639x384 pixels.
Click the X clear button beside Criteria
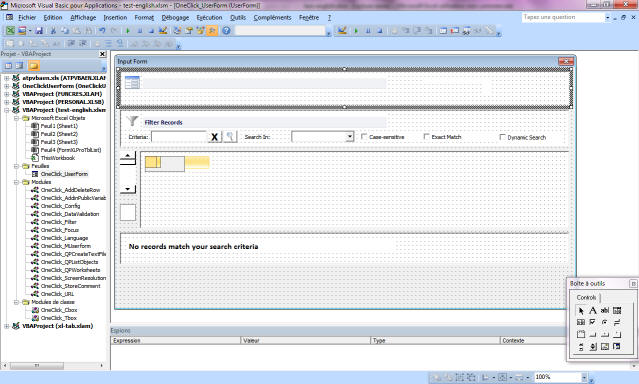click(x=214, y=137)
